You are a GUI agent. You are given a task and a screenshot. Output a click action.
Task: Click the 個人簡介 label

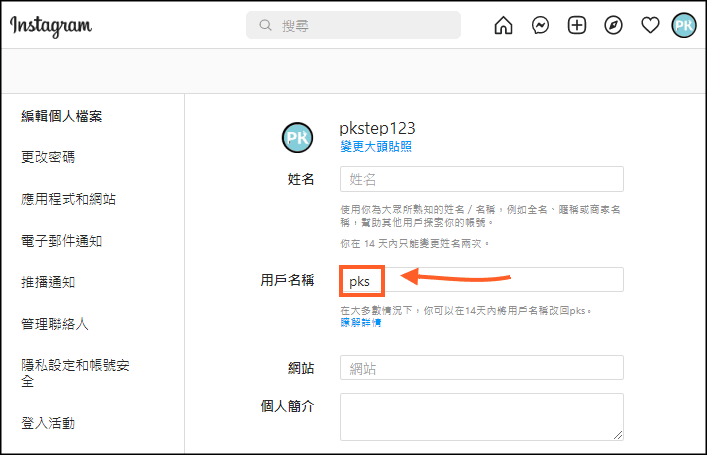tap(287, 406)
